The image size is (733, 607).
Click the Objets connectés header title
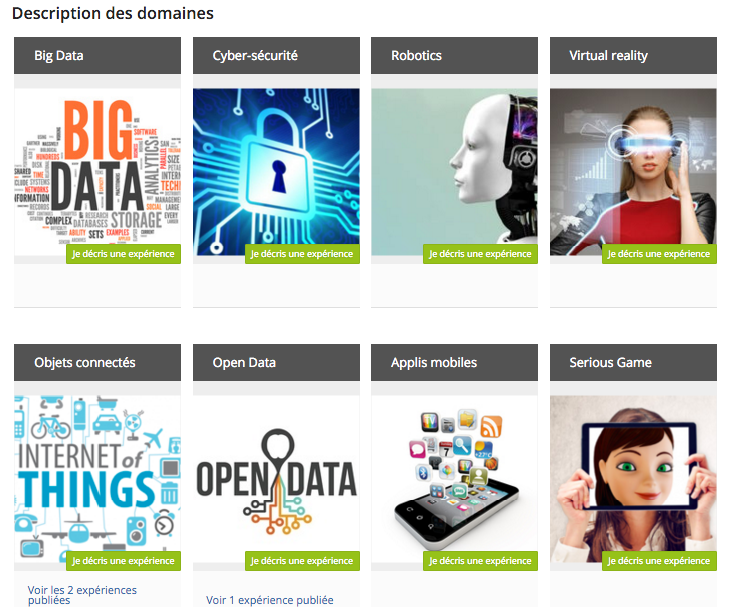(85, 362)
